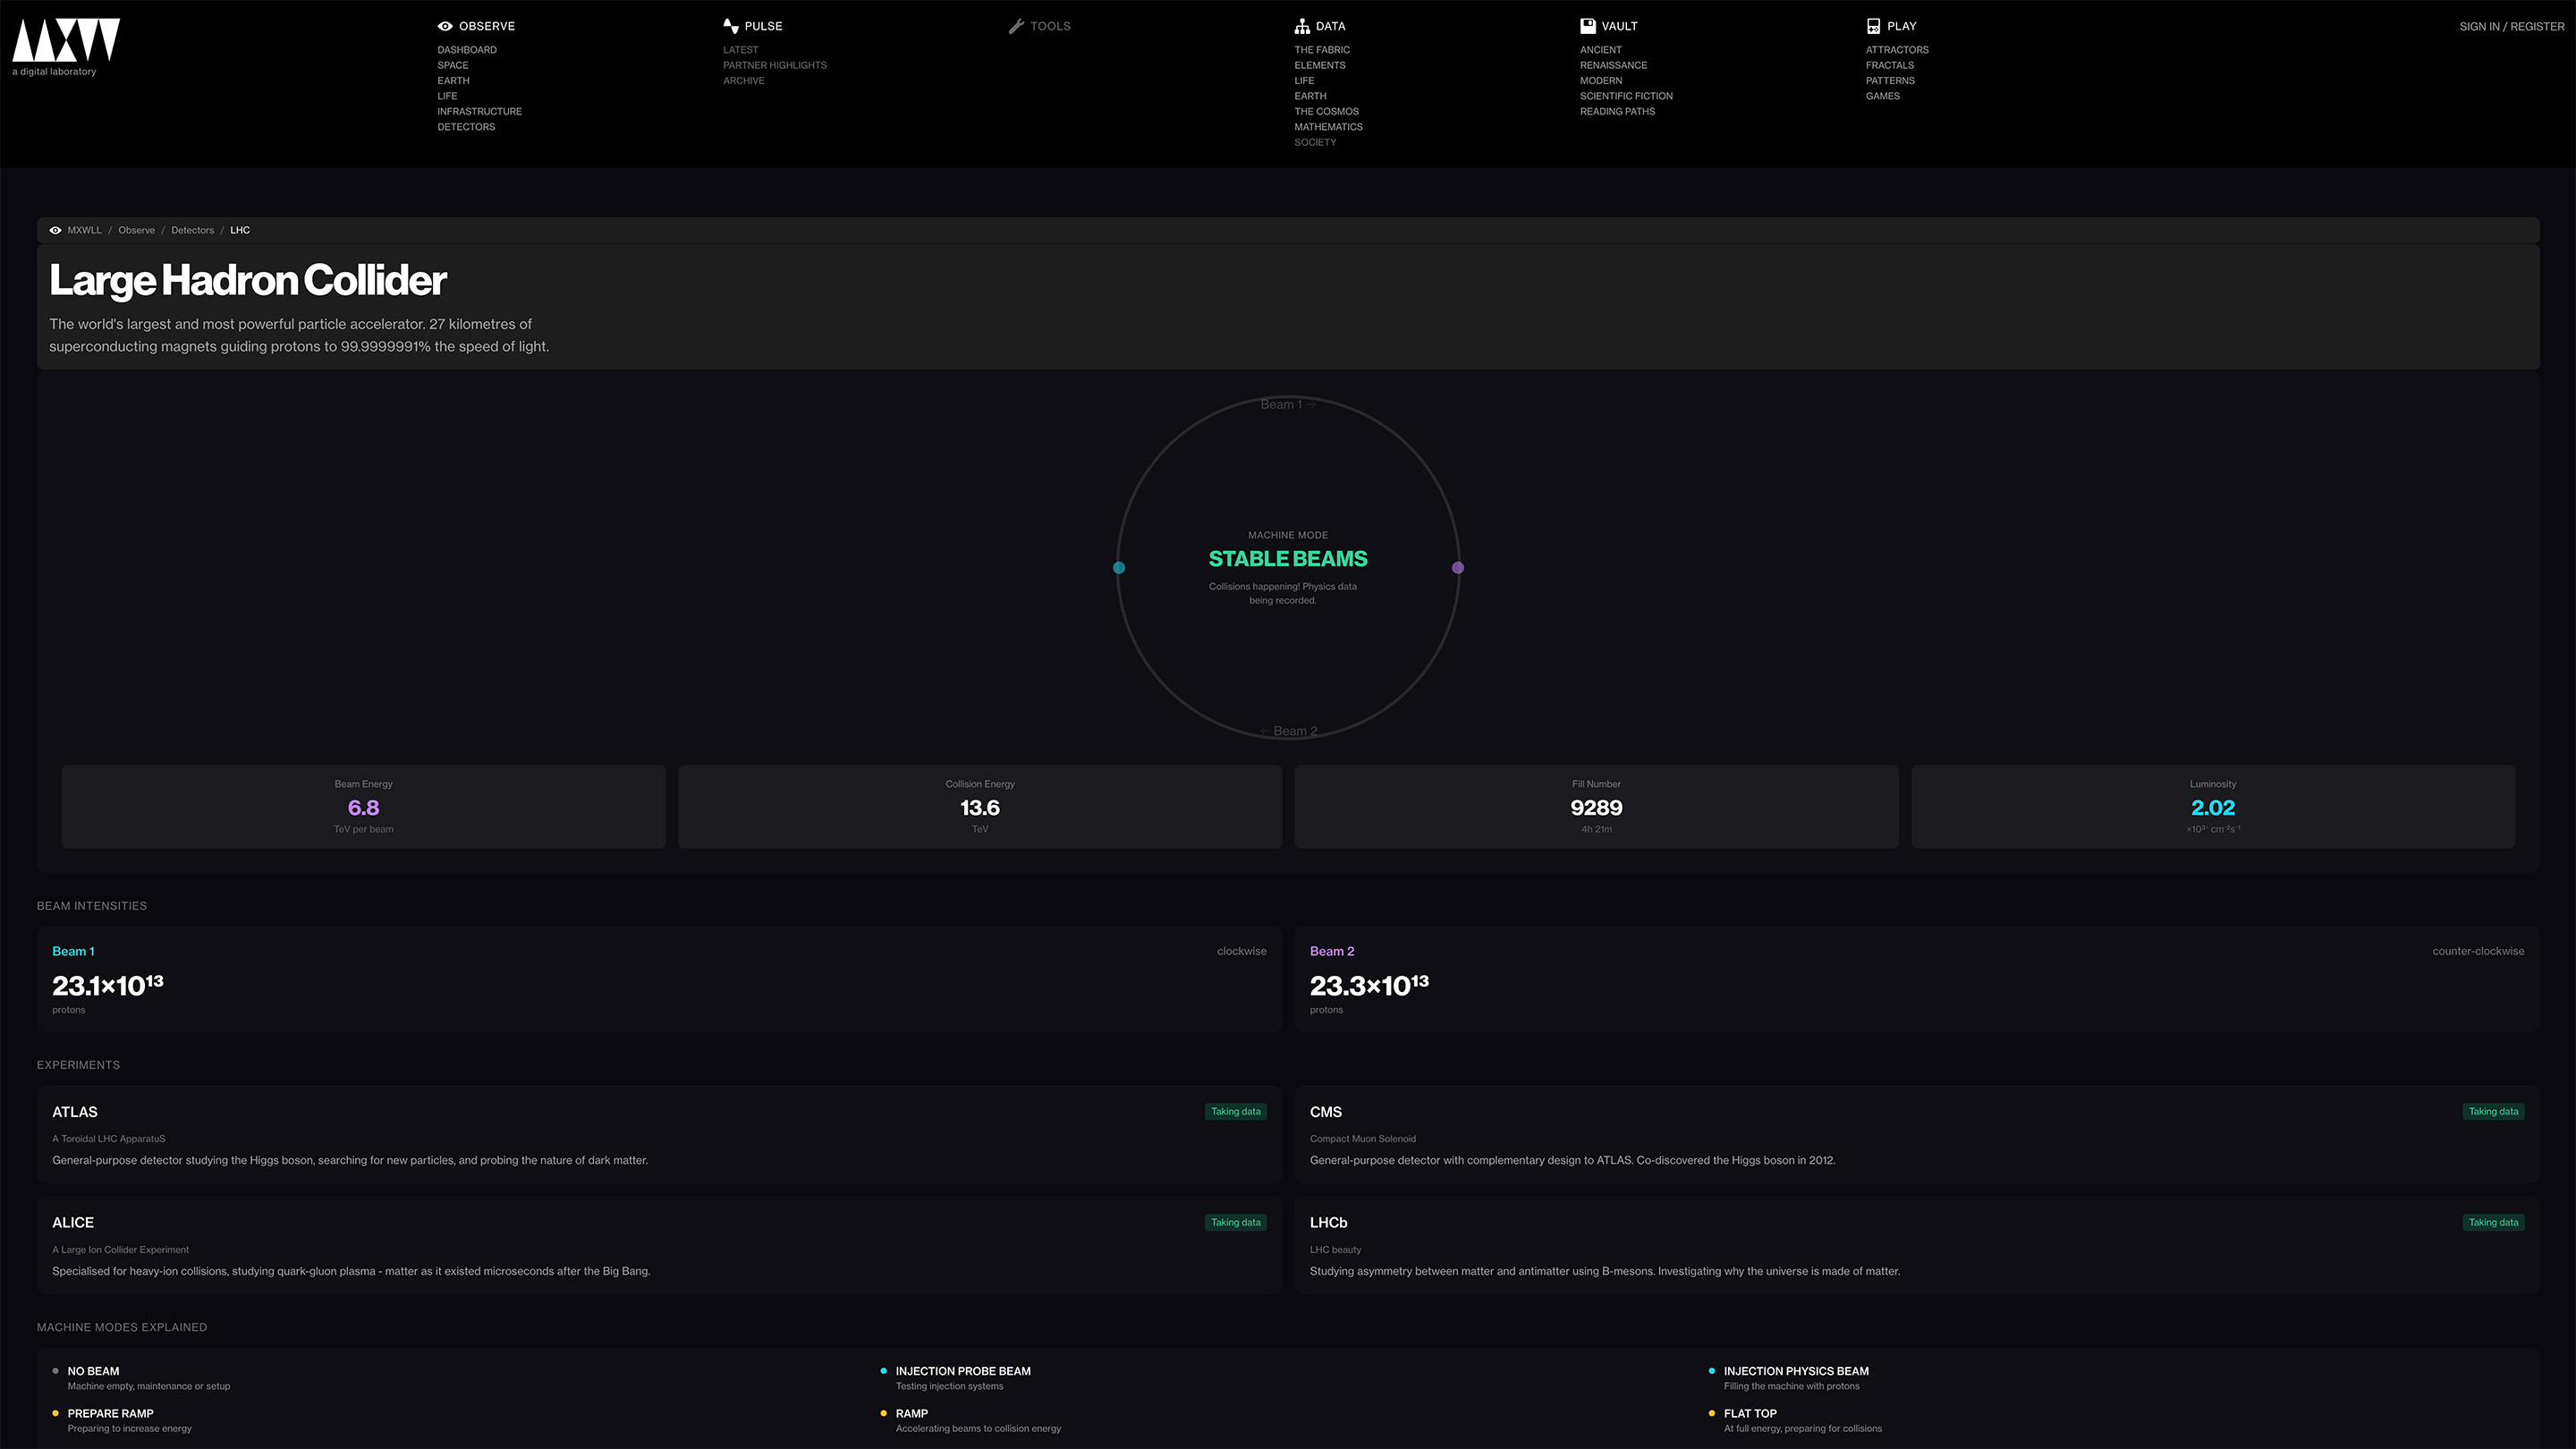Open the Detectors menu item under Observe
Image resolution: width=2576 pixels, height=1449 pixels.
[466, 127]
